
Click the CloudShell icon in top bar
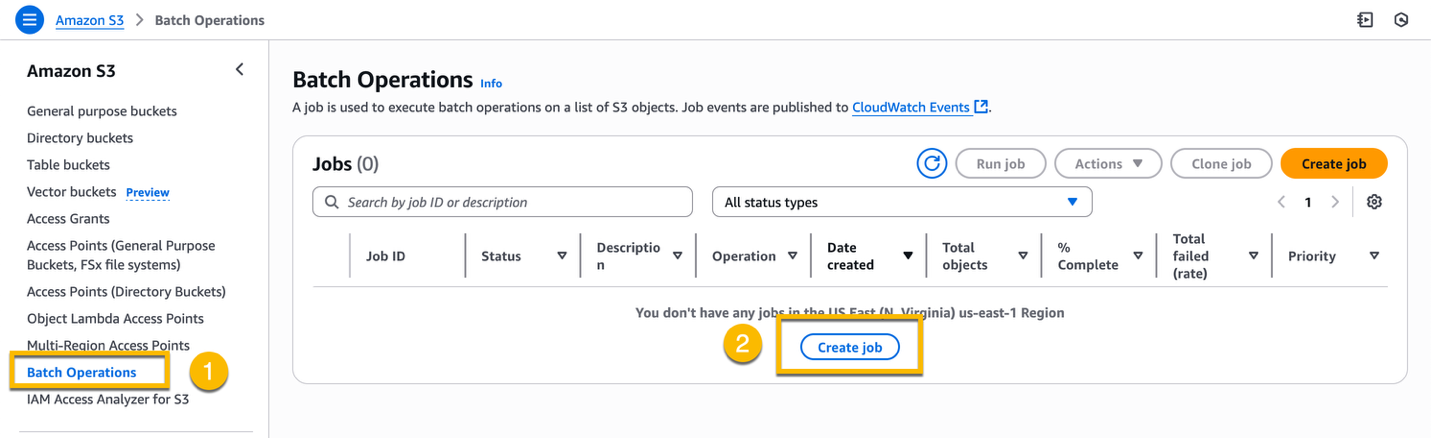point(1365,20)
